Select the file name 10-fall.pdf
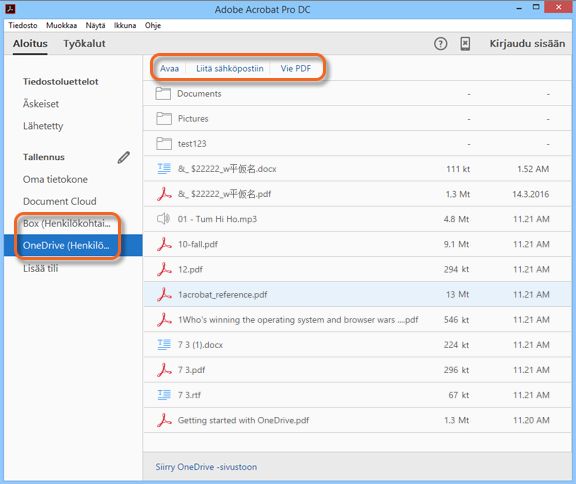The image size is (576, 484). 198,244
